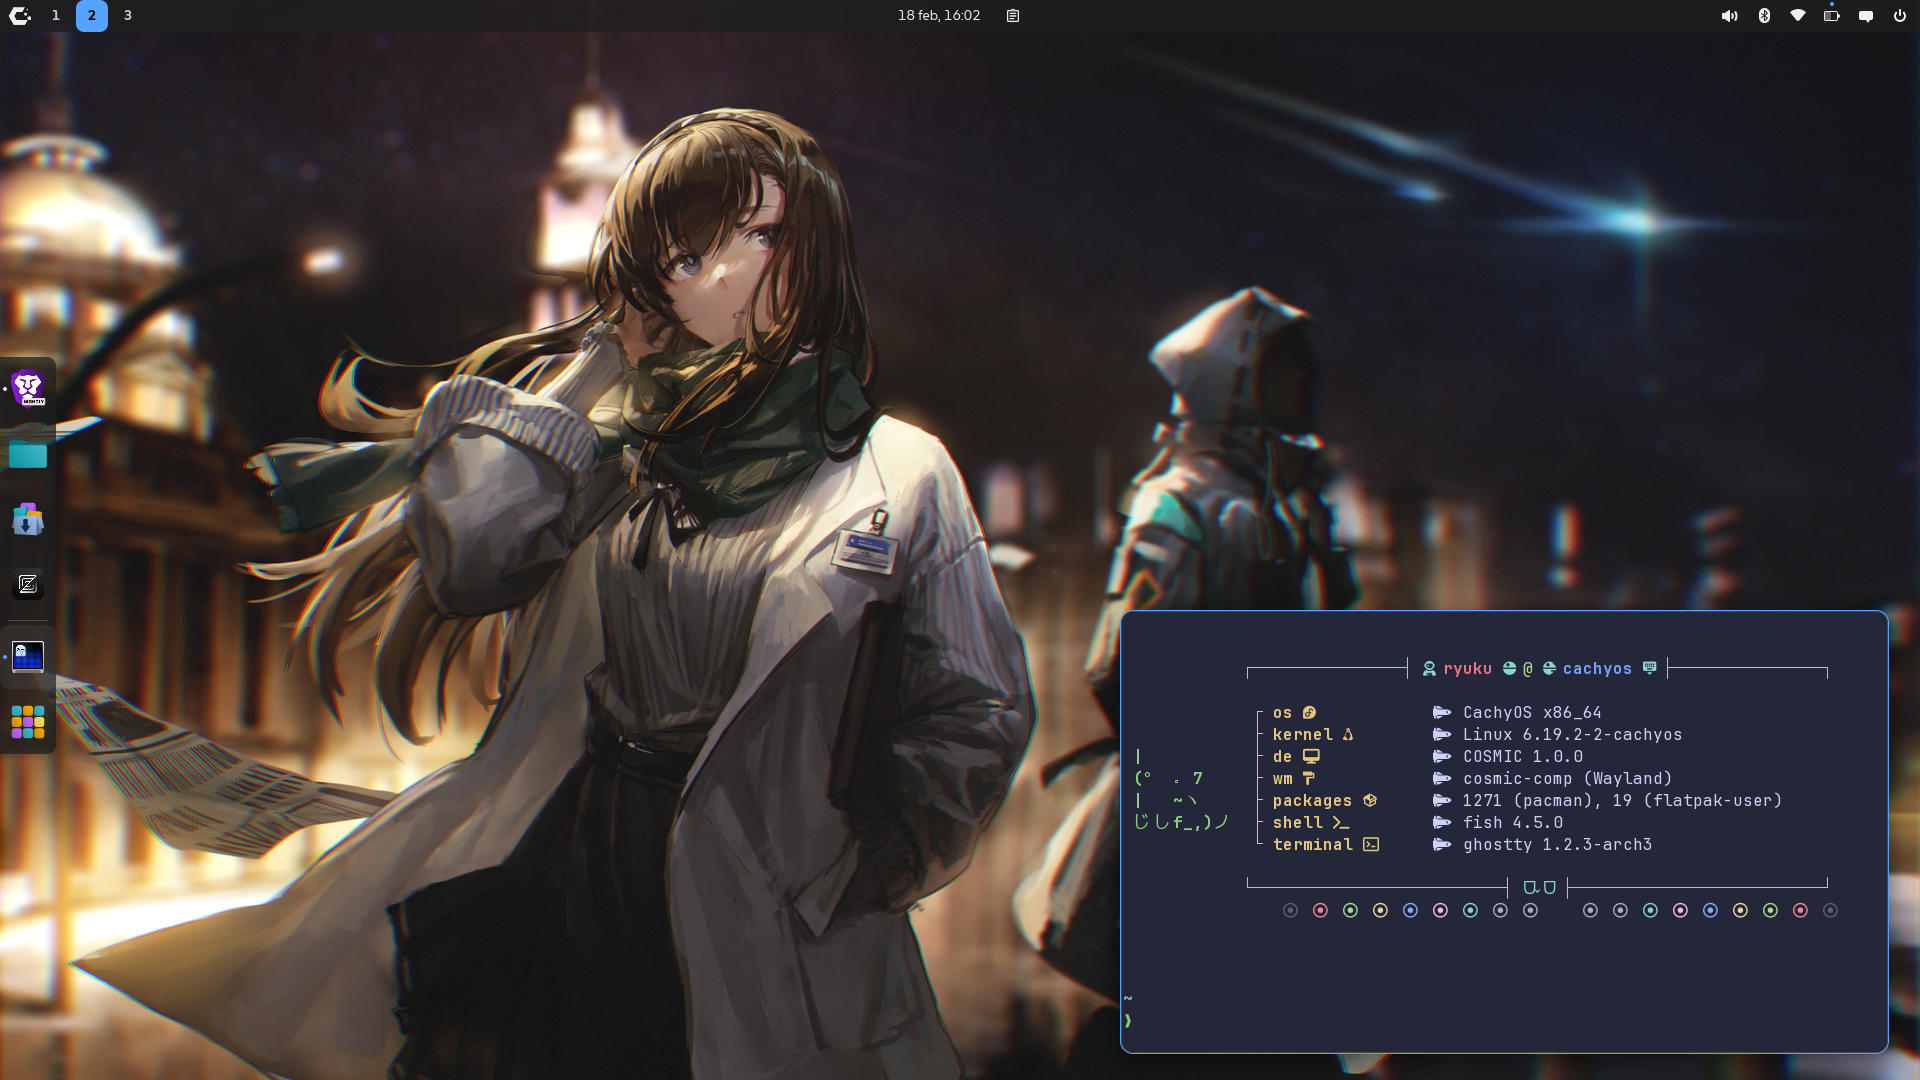Viewport: 1920px width, 1080px height.
Task: Focus the Ghostty terminal dock icon
Action: (28, 656)
